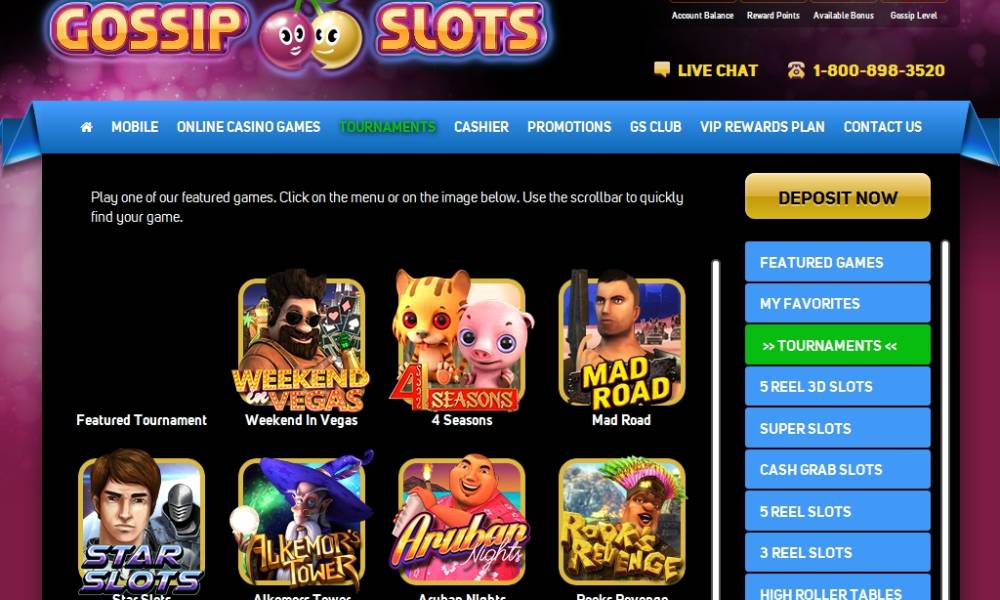
Task: Select 5 Reel 3D Slots category
Action: click(837, 386)
